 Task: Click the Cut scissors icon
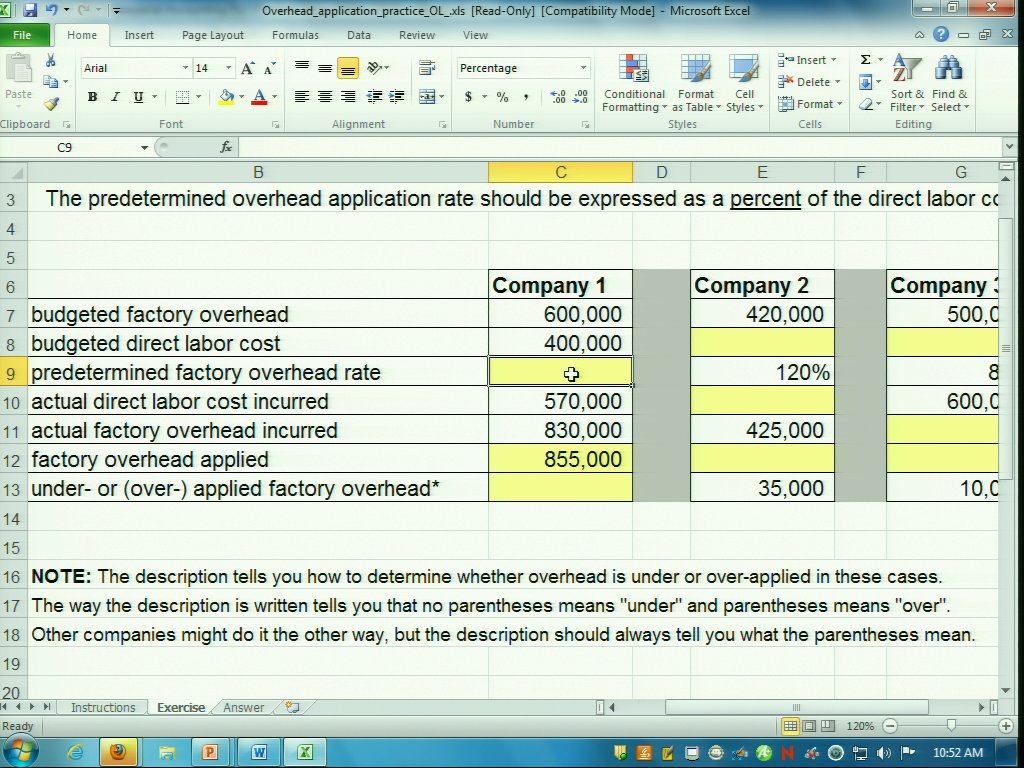click(51, 61)
